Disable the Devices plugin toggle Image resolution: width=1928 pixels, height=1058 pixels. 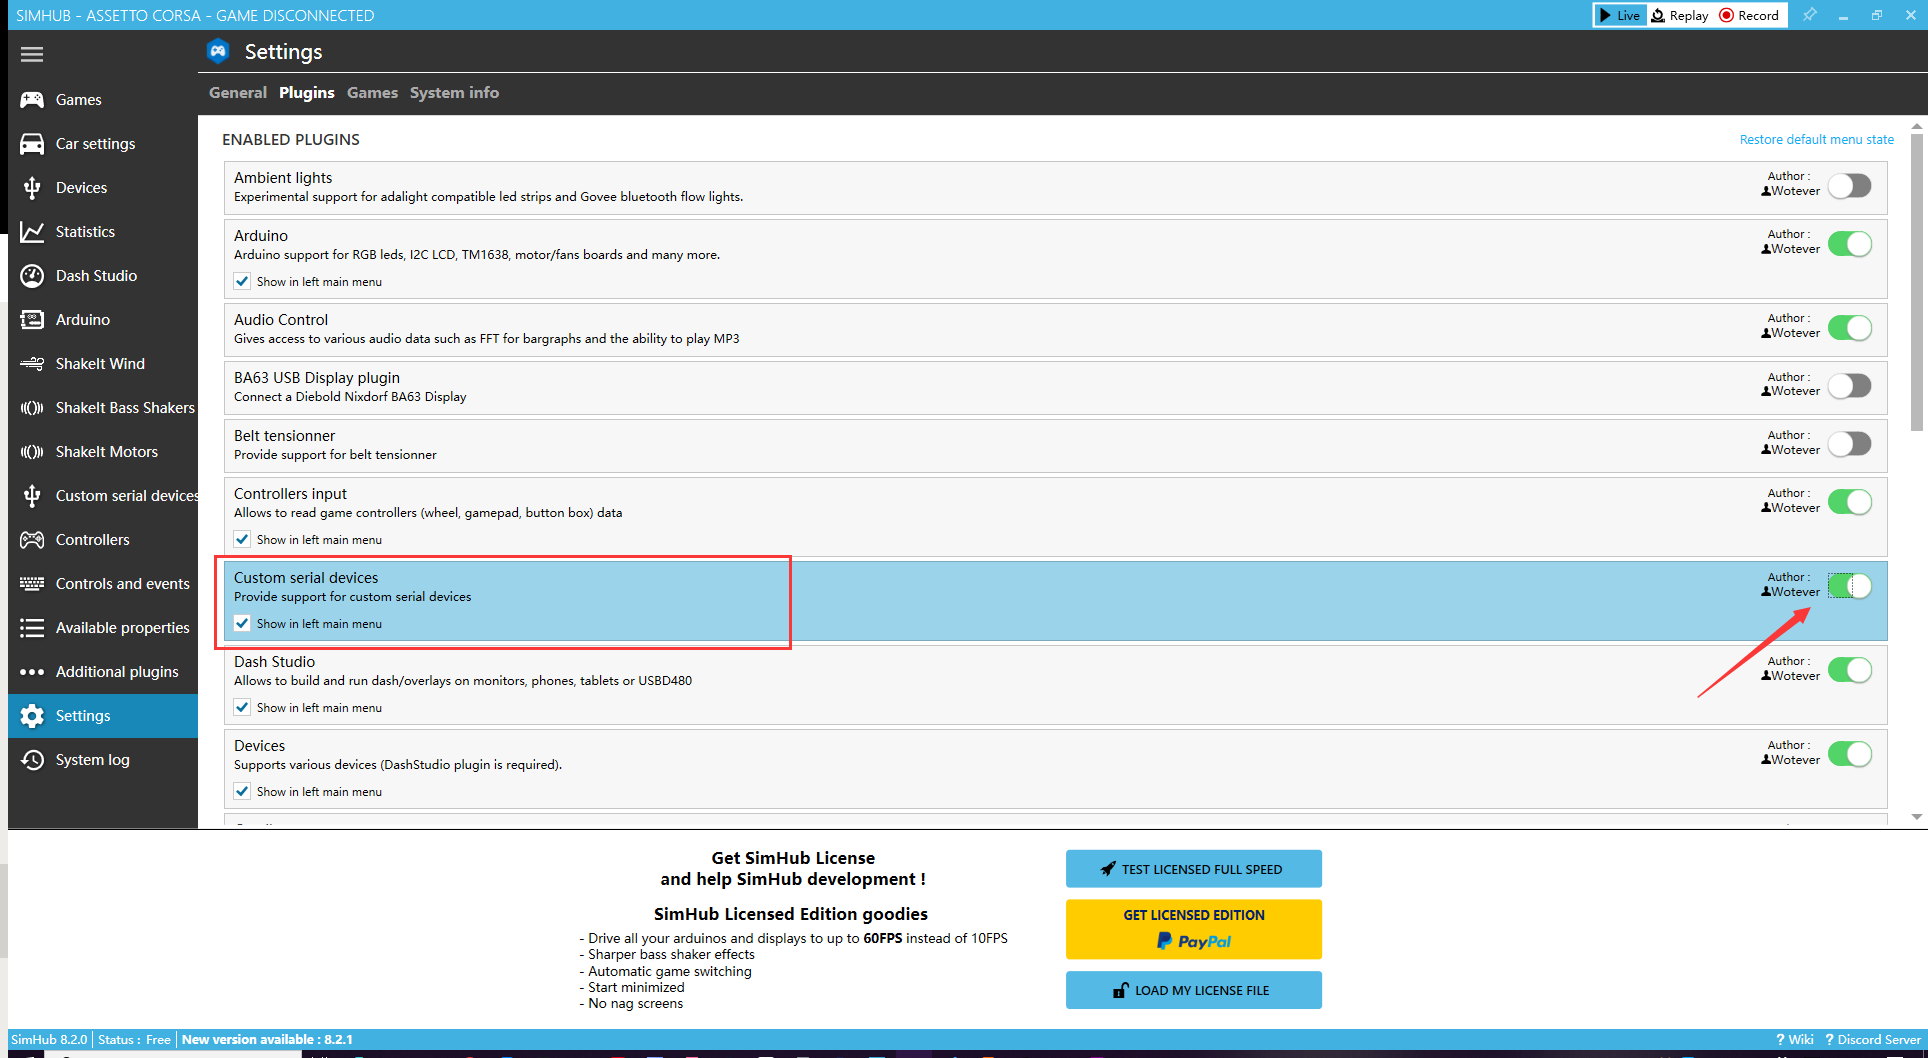coord(1850,754)
